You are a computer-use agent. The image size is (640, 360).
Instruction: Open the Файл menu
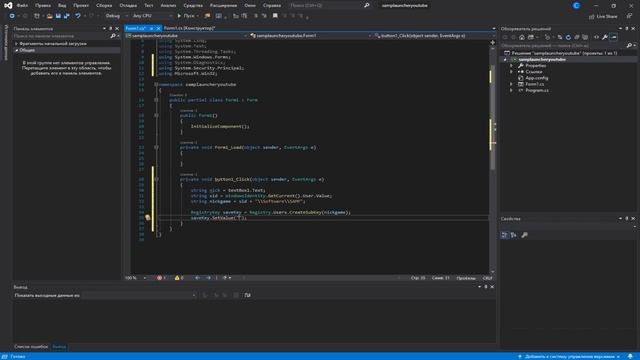pos(22,6)
